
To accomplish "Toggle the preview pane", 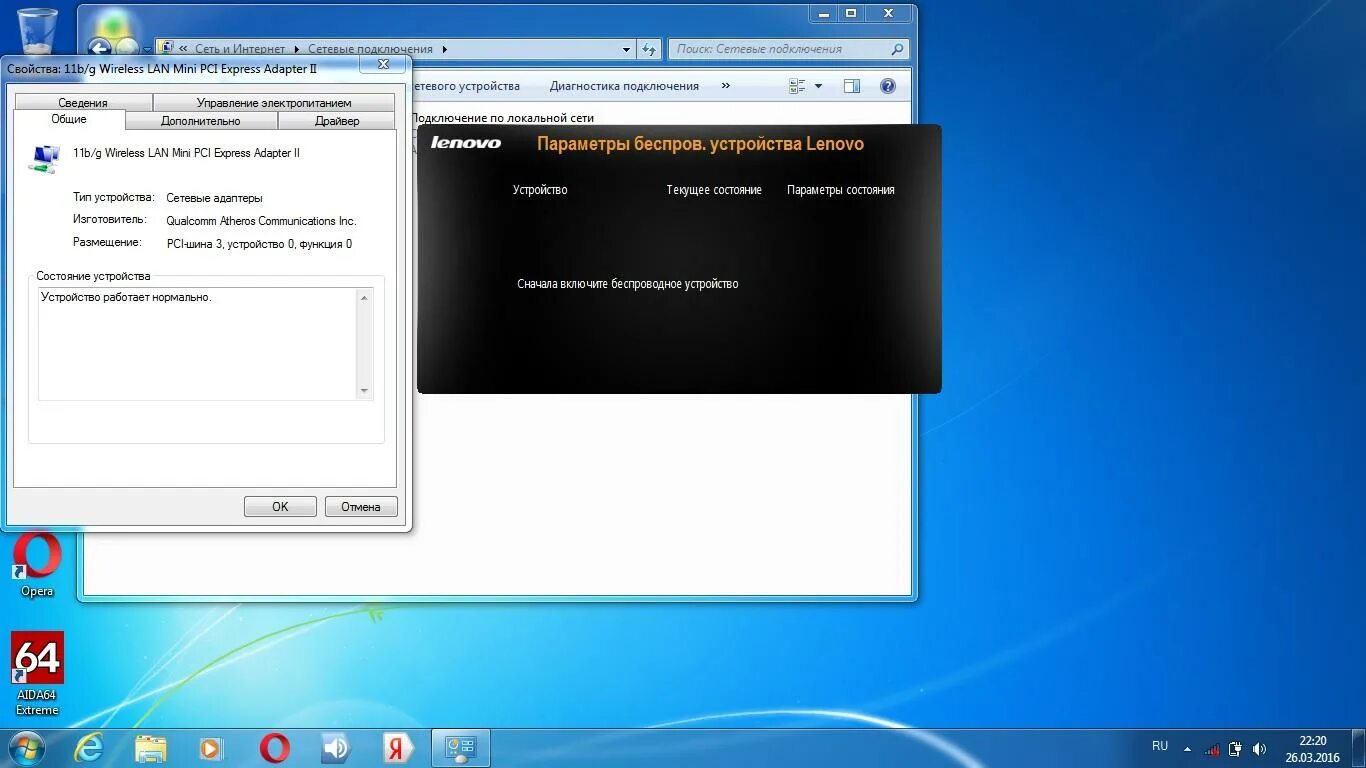I will (852, 86).
